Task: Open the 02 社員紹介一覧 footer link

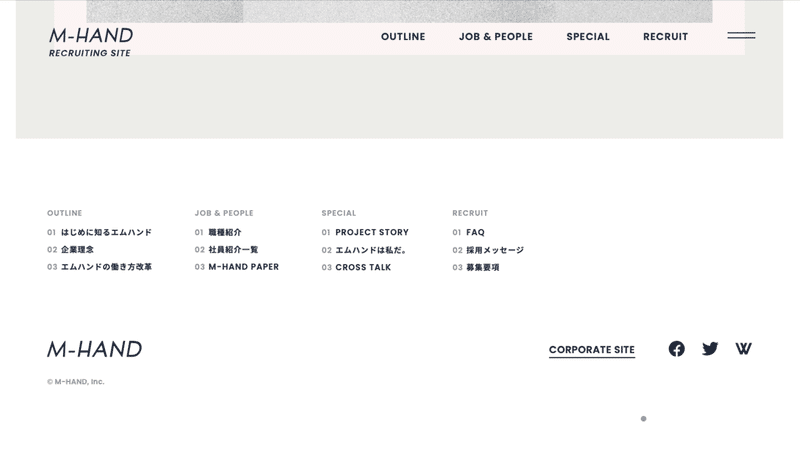Action: point(227,249)
